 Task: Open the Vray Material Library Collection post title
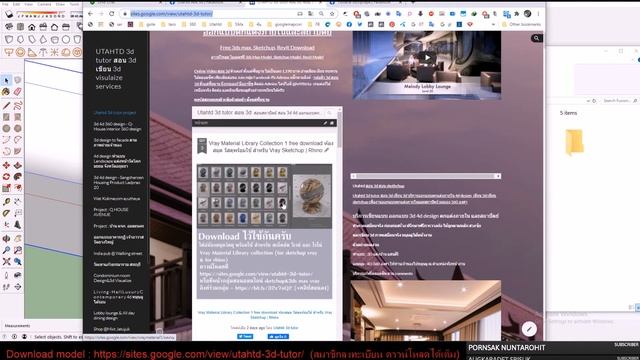click(x=271, y=147)
